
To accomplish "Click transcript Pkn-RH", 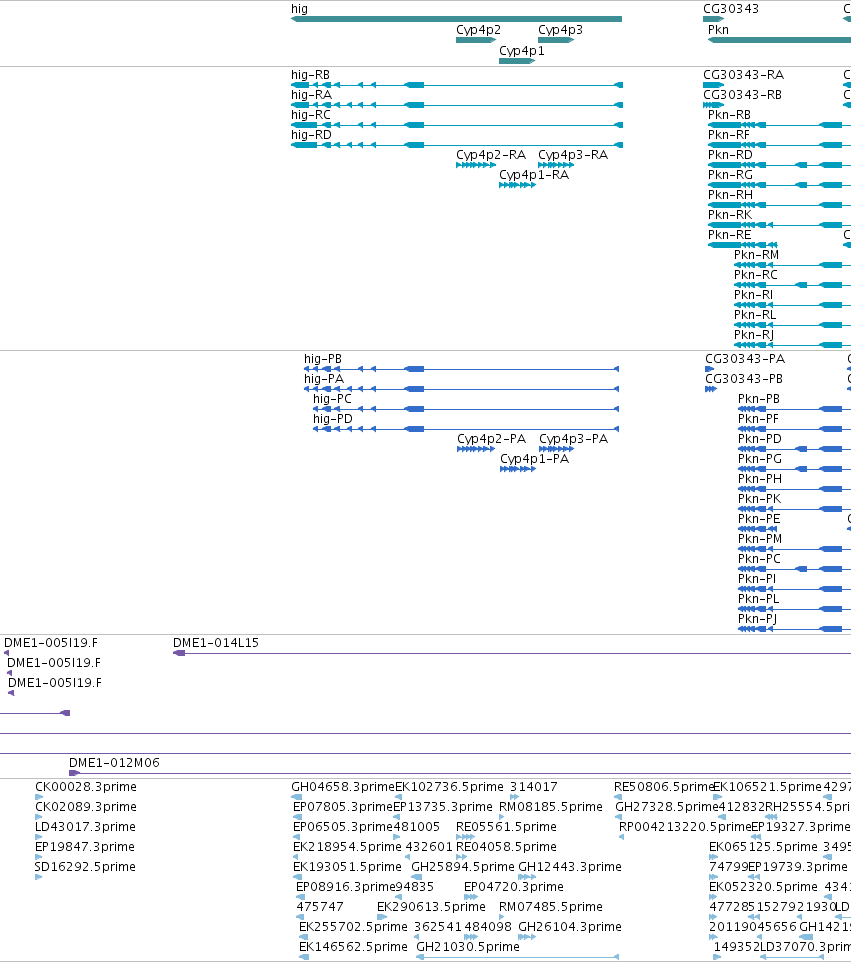I will point(730,194).
